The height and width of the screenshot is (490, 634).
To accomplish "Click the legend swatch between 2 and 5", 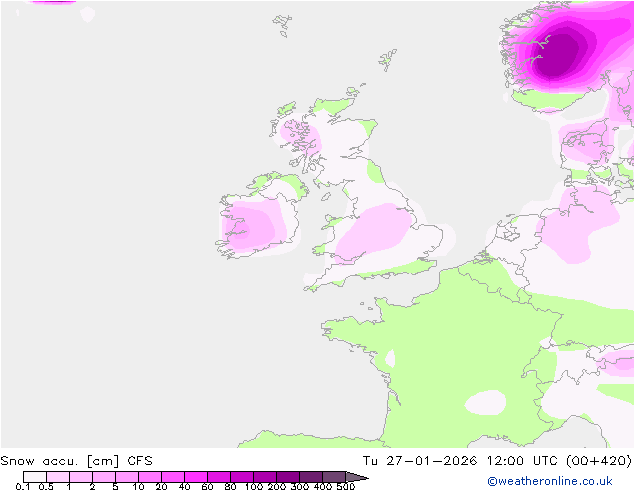I will 104,477.
